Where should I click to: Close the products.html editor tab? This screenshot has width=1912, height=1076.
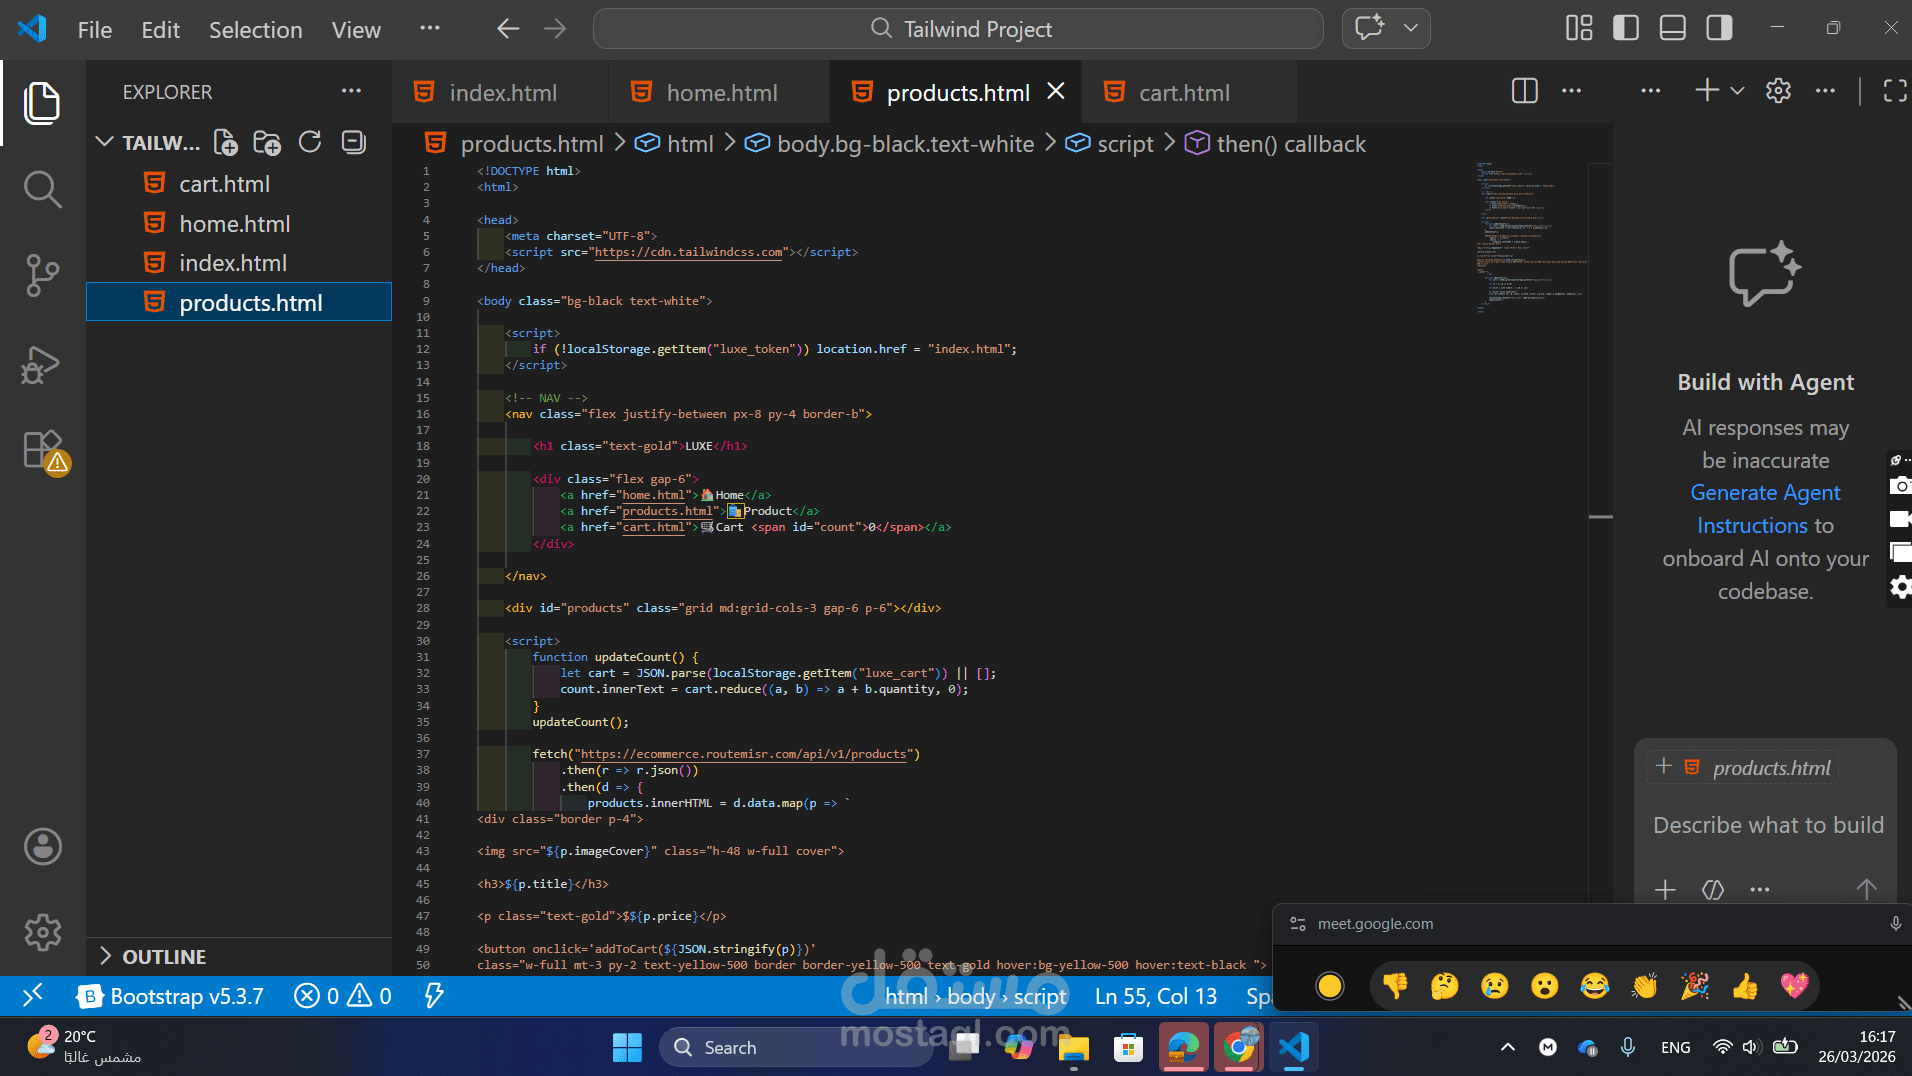(1056, 92)
